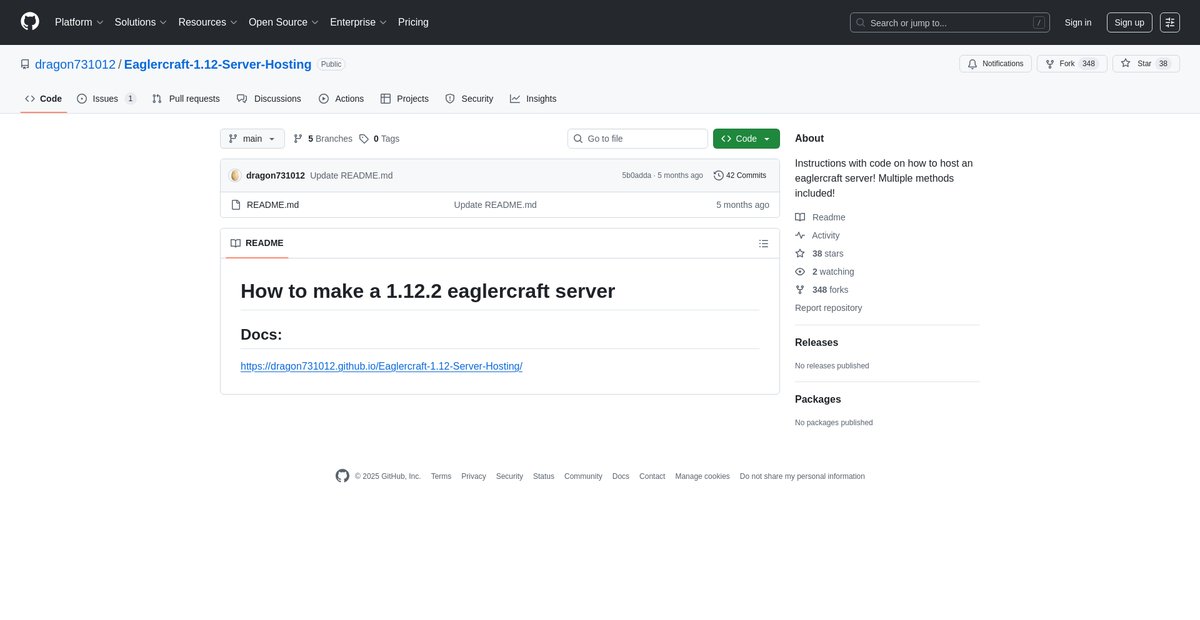Click Manage cookies in footer
This screenshot has height=620, width=1200.
[x=702, y=476]
